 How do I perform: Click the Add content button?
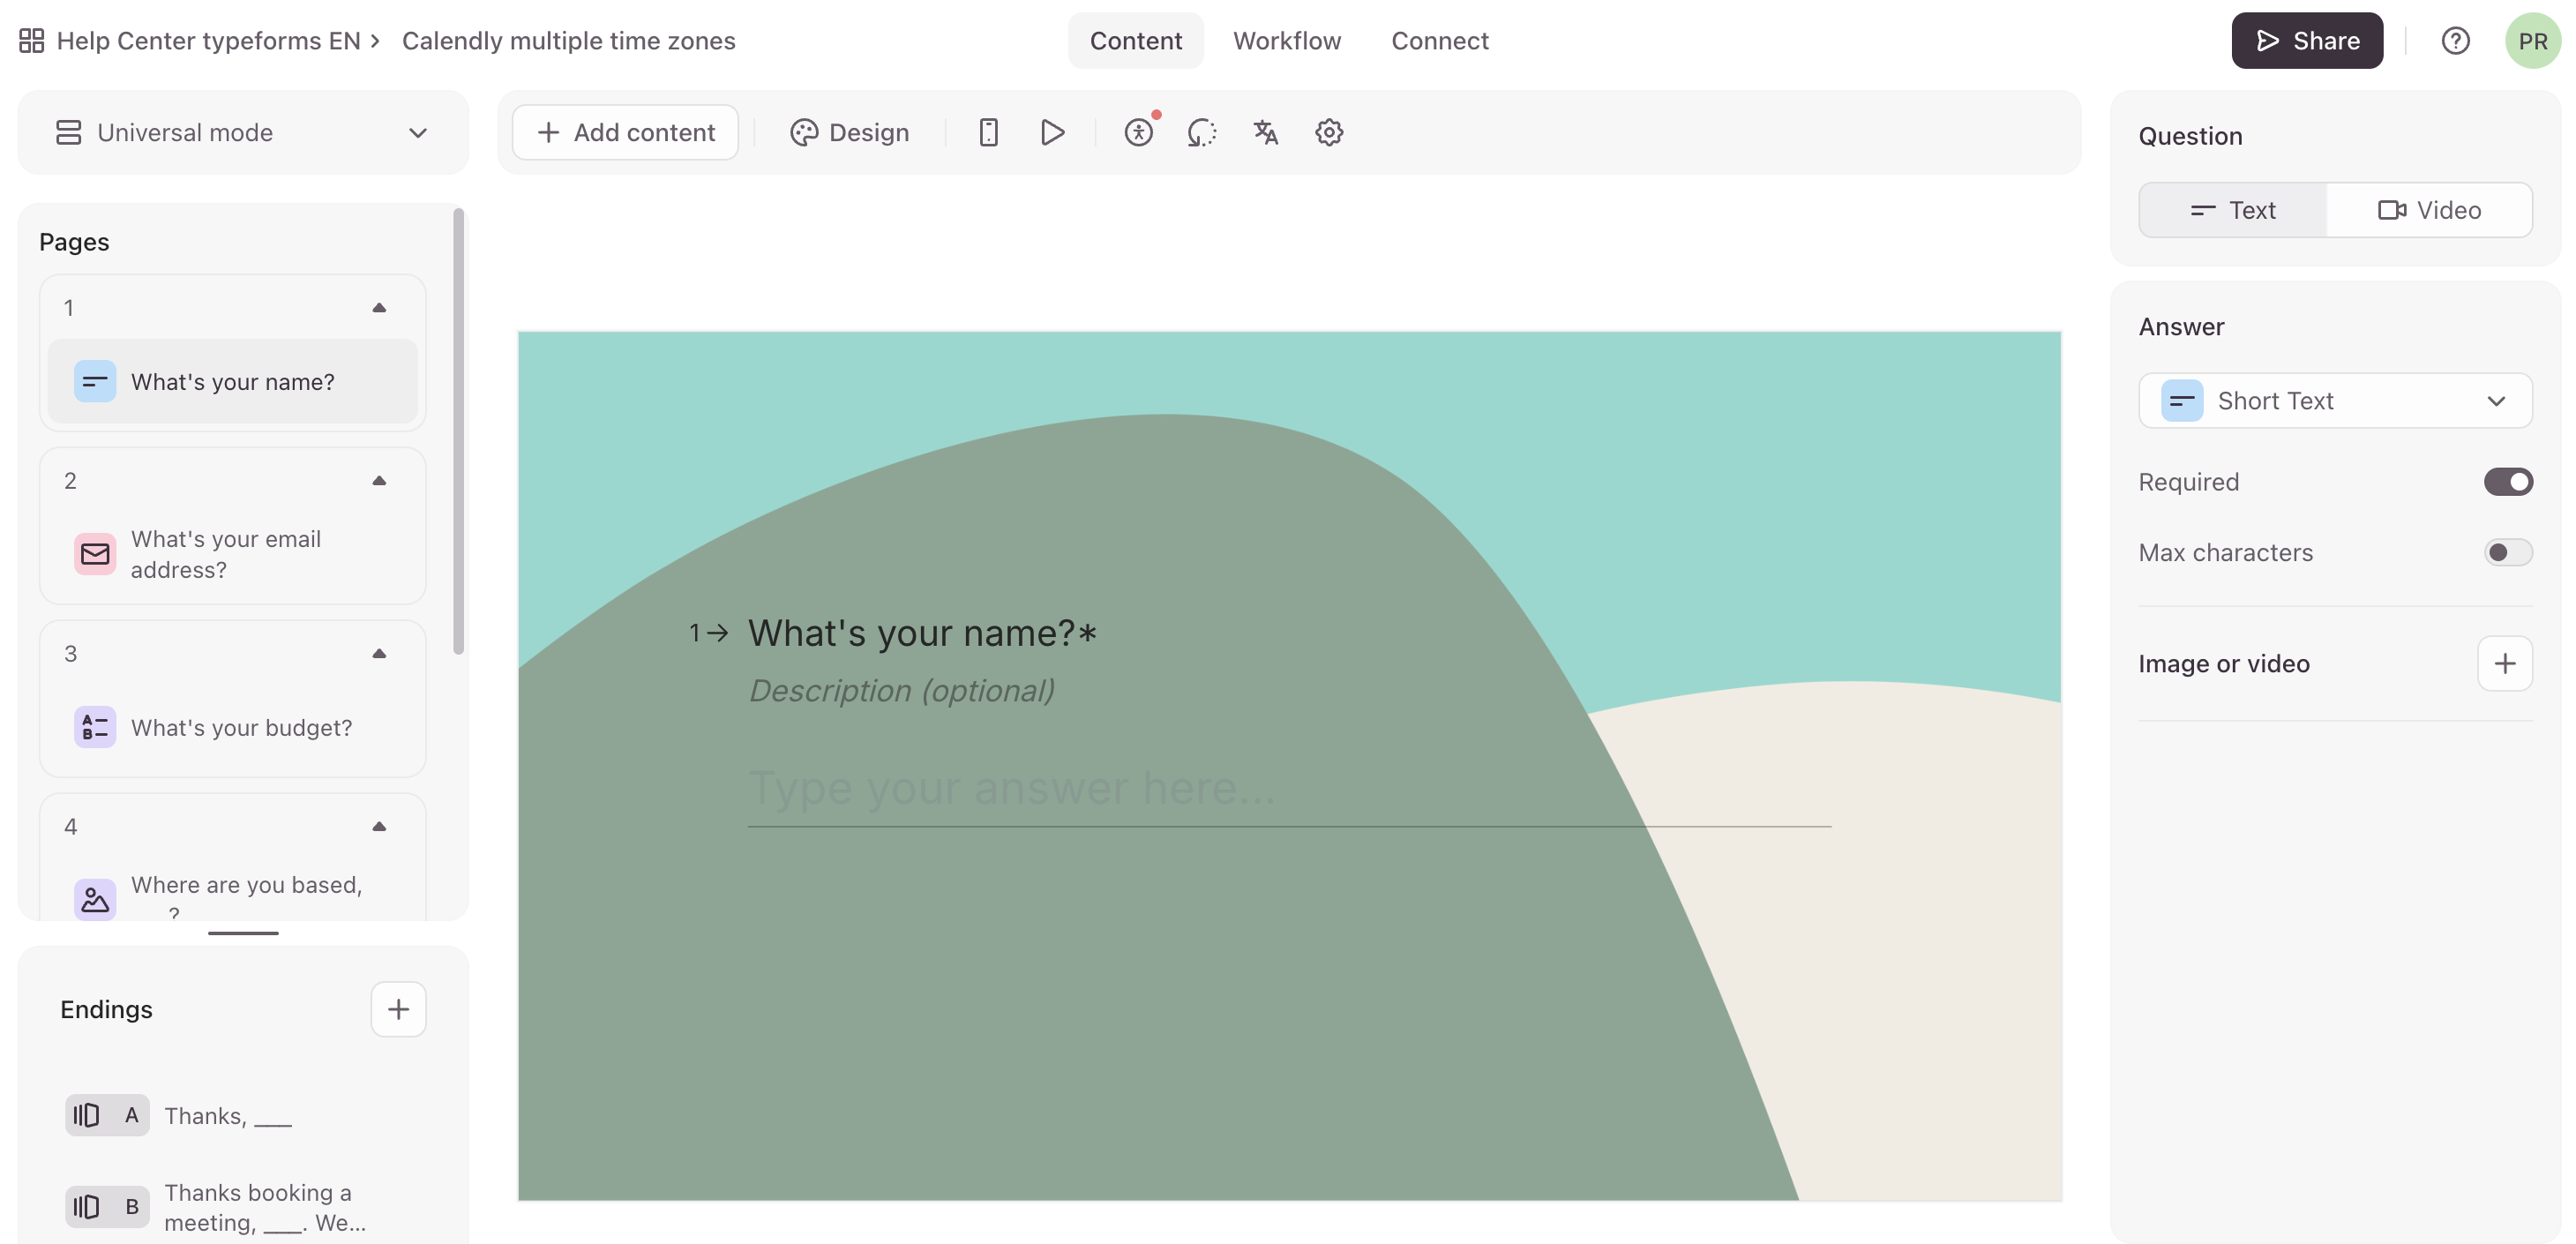(x=626, y=132)
